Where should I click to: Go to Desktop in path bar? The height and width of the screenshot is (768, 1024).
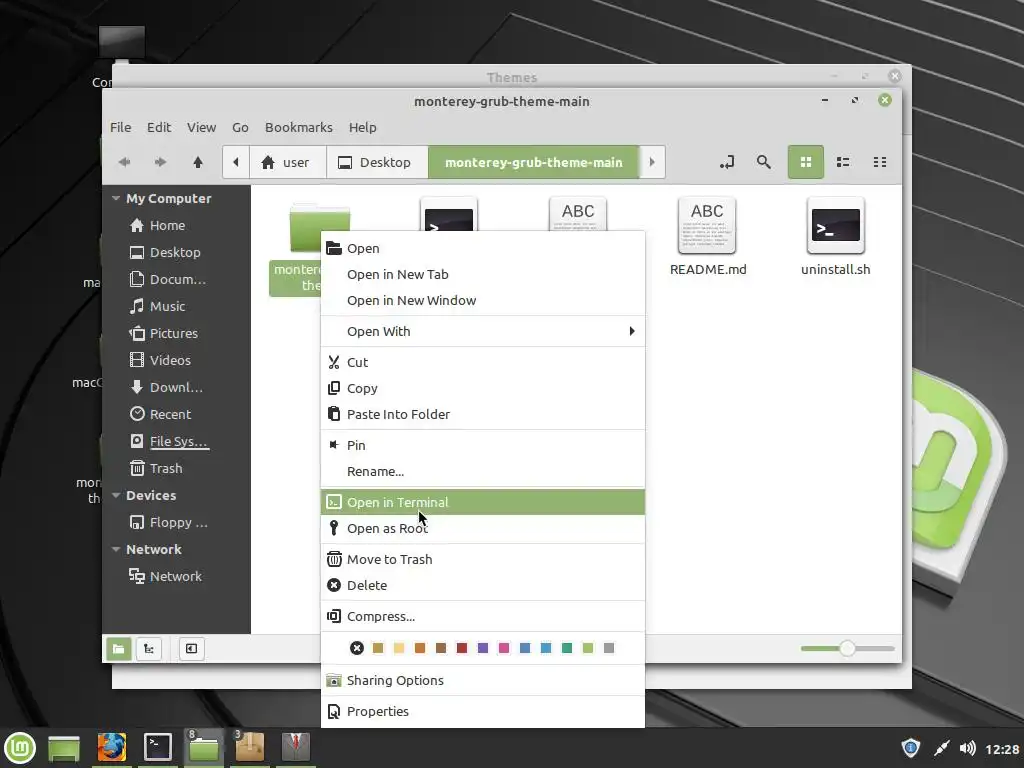coord(377,162)
